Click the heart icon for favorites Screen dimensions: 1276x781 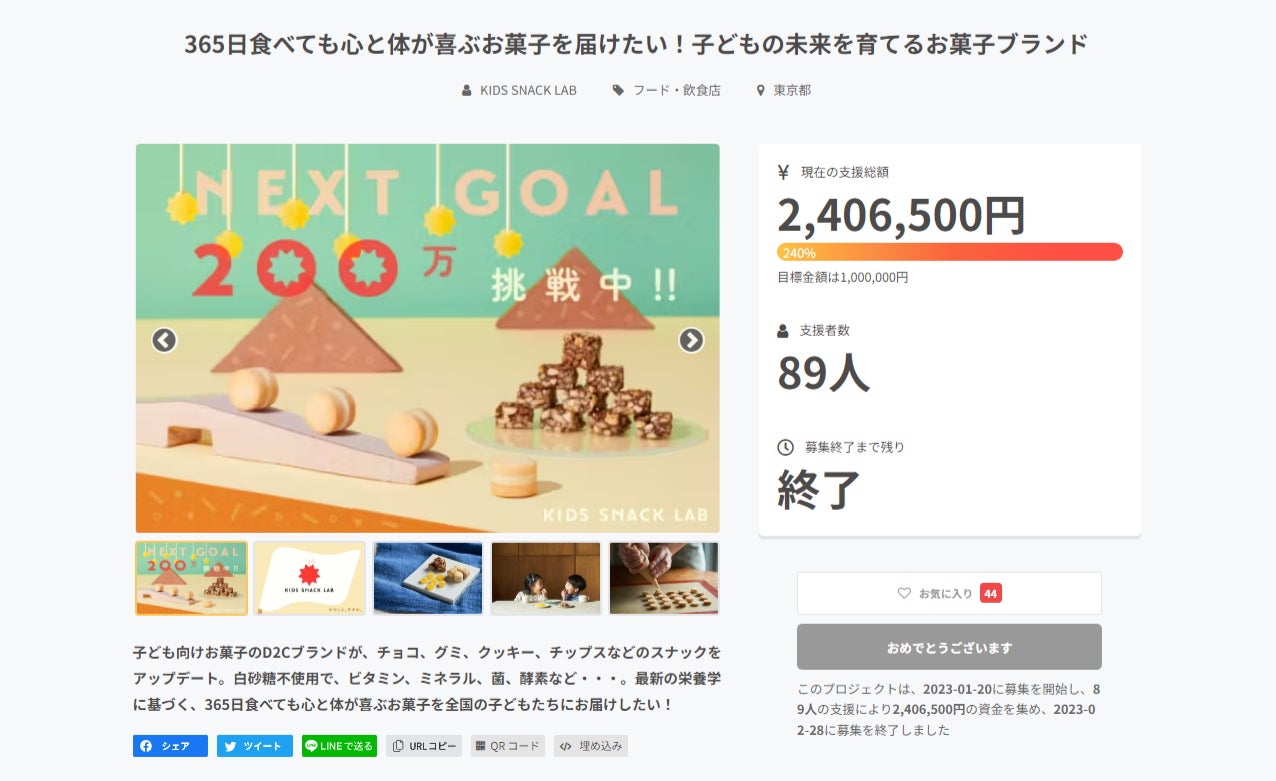point(904,593)
